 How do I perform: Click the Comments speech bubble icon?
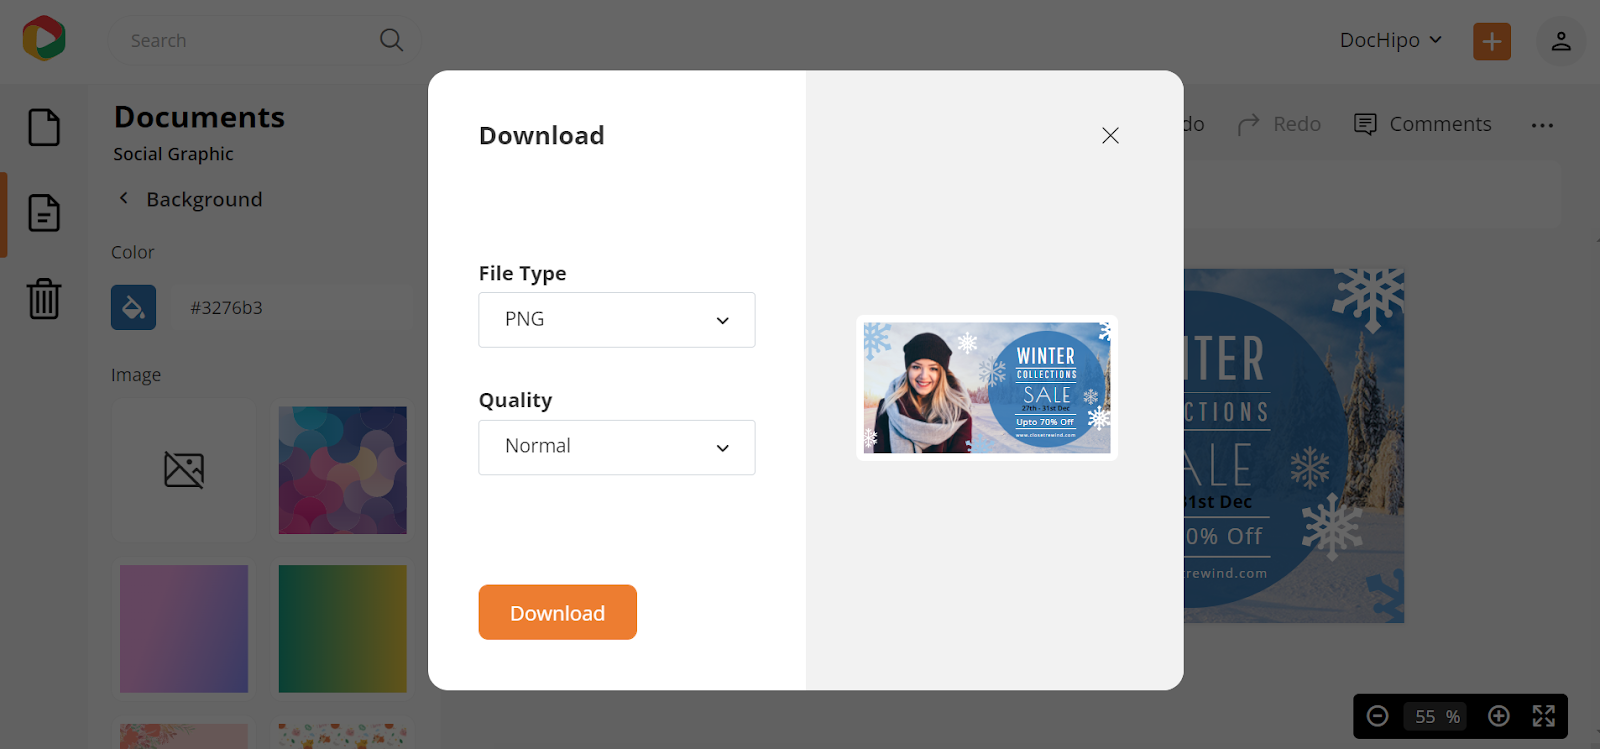pos(1365,124)
